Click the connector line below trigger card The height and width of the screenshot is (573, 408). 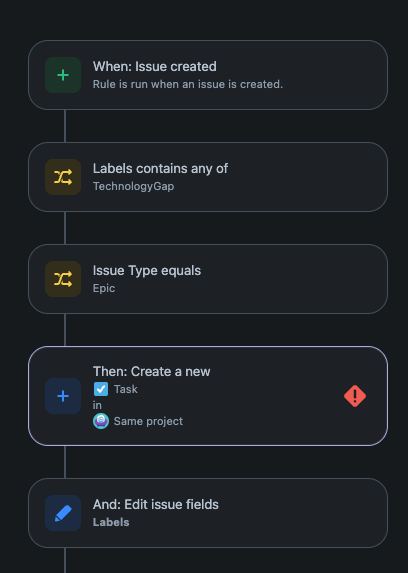coord(65,126)
